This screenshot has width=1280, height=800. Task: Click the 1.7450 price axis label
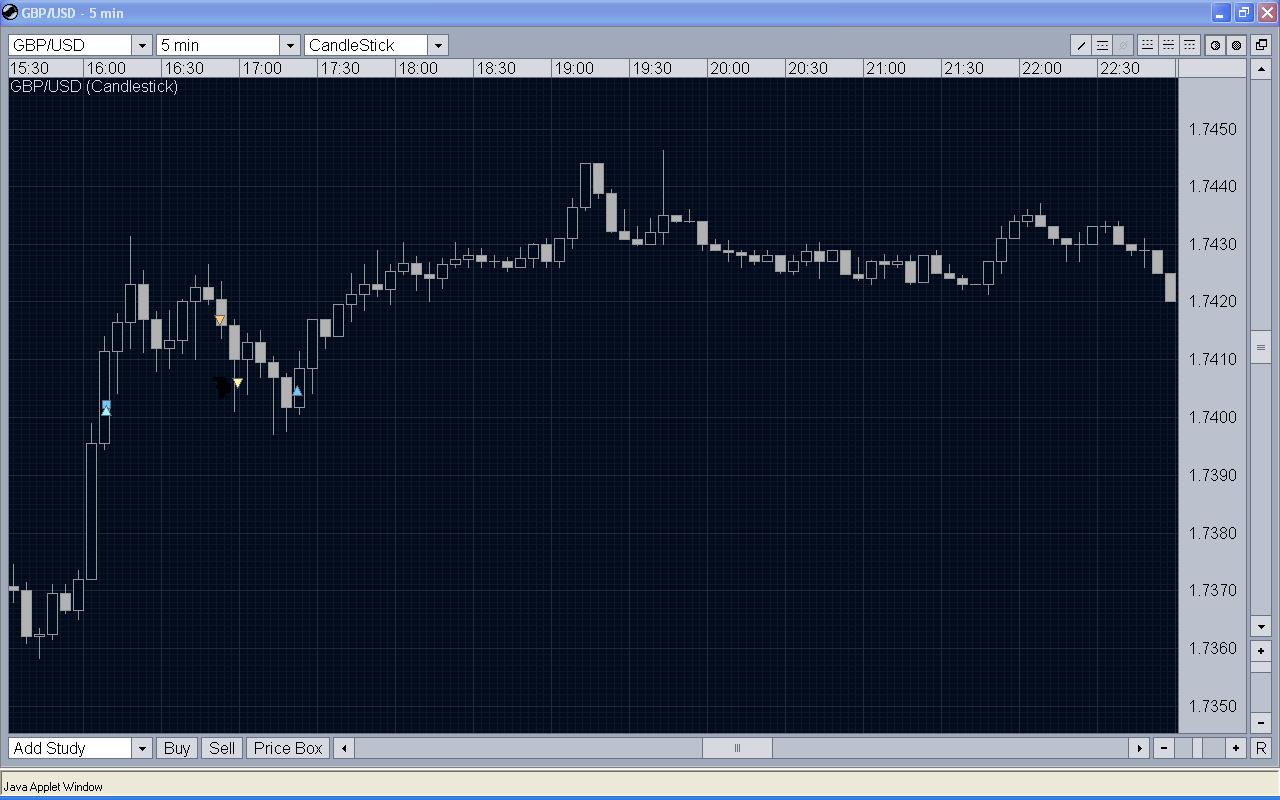(x=1212, y=129)
